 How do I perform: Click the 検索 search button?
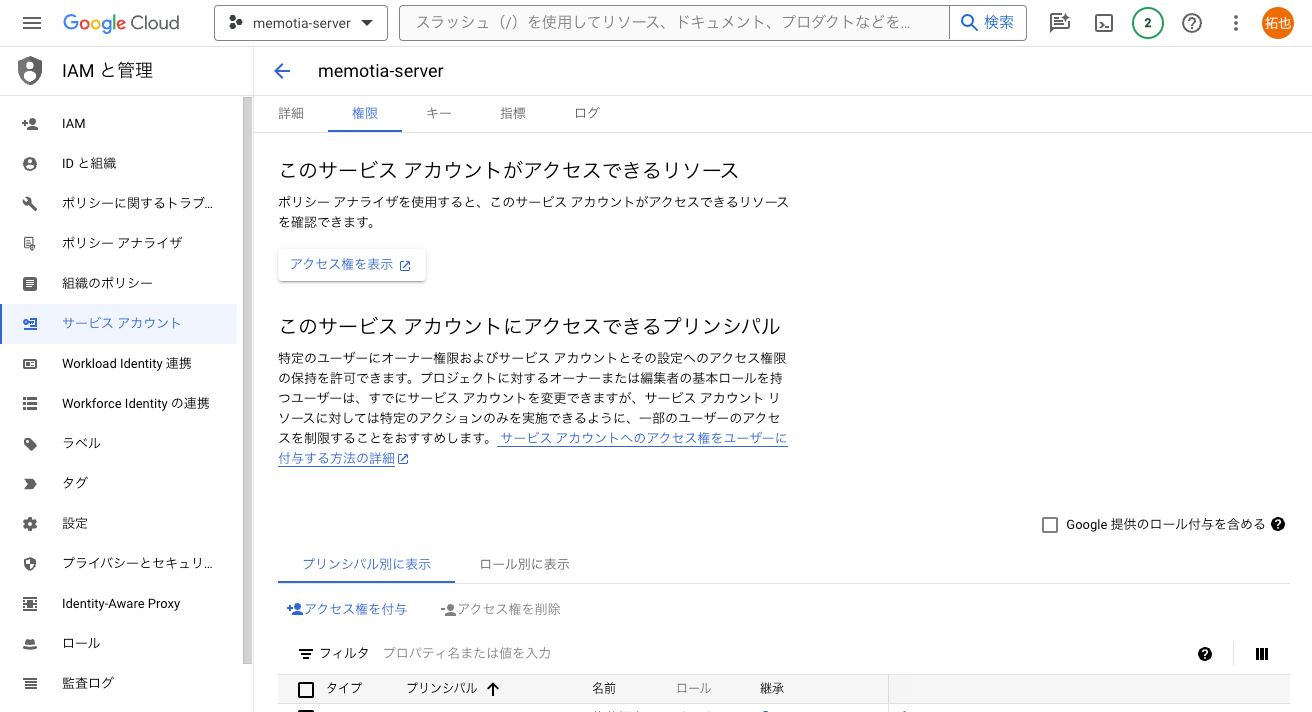tap(988, 23)
